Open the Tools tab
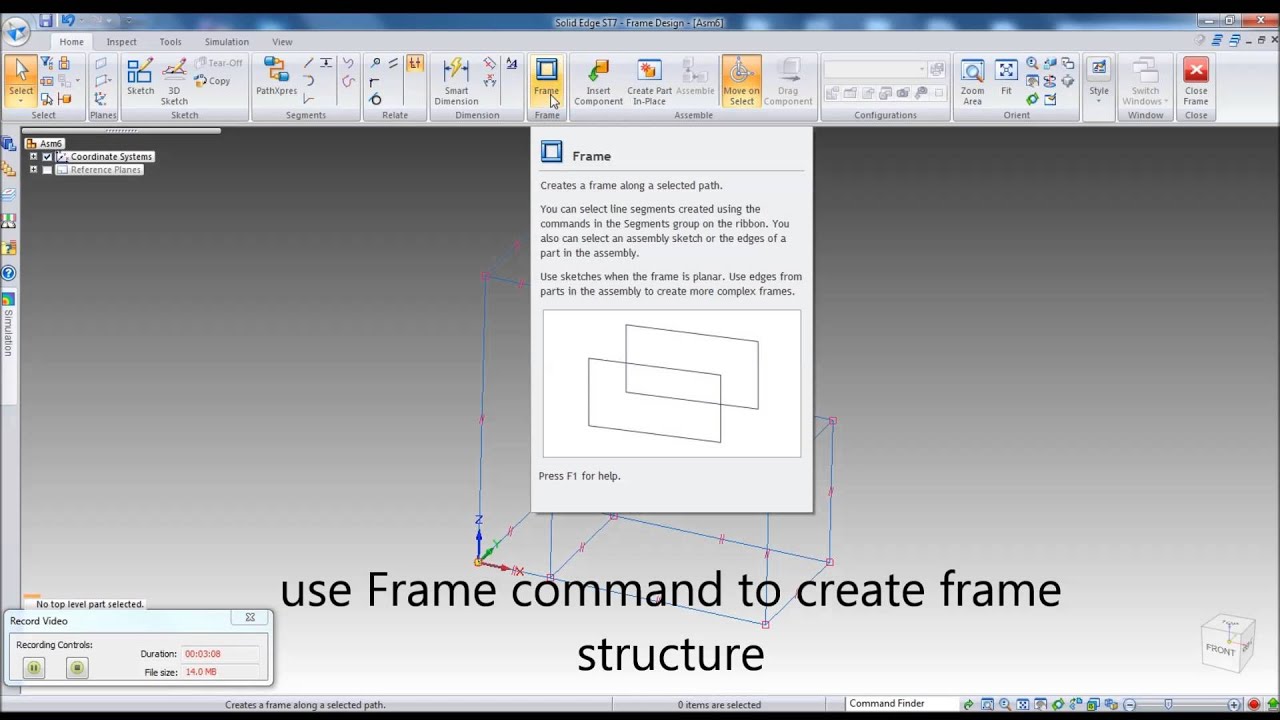 click(171, 42)
